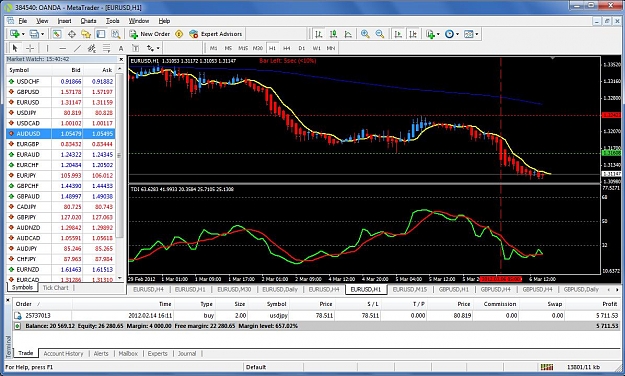This screenshot has height=376, width=625.
Task: Open the Tools menu
Action: (x=112, y=21)
